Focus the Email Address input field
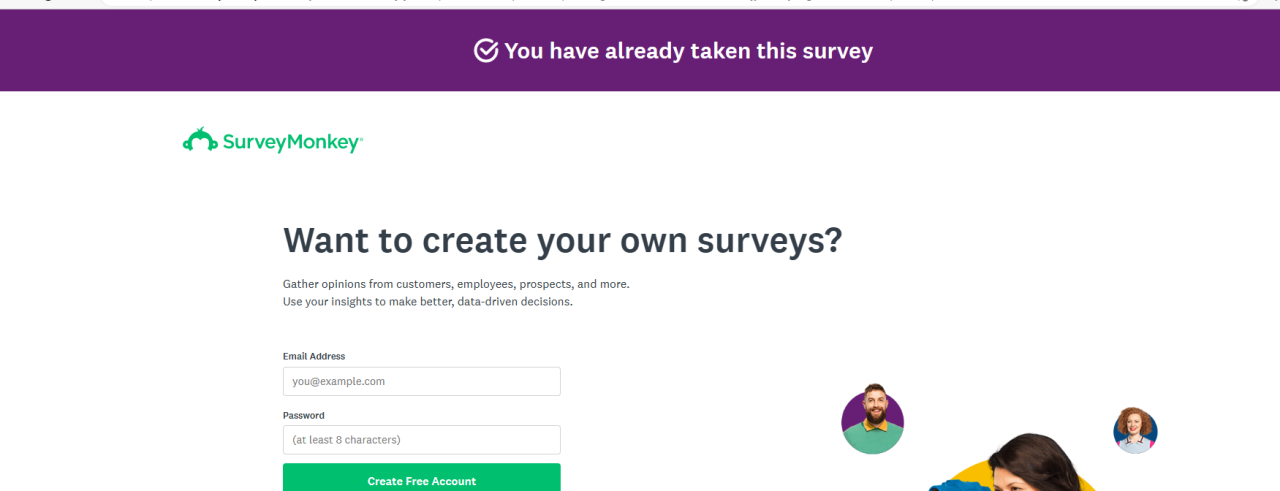Screen dimensions: 1280x491 [421, 381]
